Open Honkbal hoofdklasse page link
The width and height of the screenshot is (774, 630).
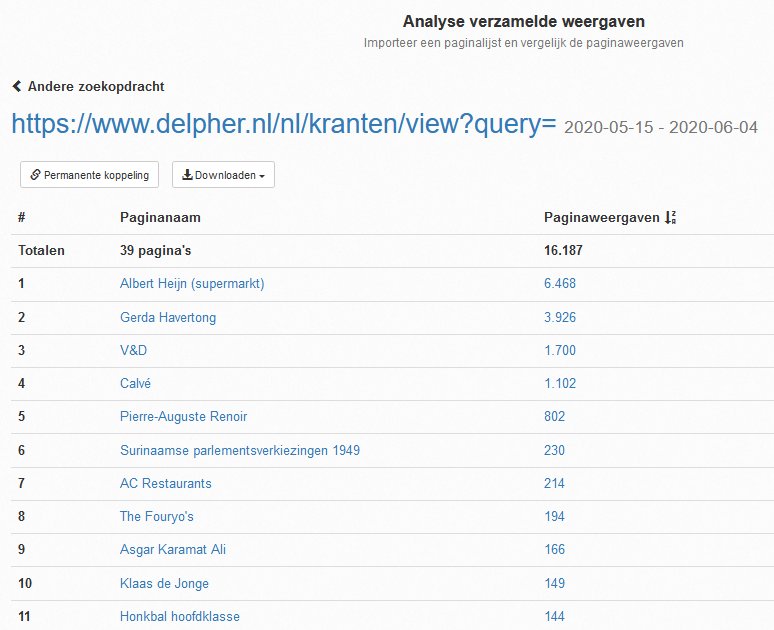tap(180, 617)
